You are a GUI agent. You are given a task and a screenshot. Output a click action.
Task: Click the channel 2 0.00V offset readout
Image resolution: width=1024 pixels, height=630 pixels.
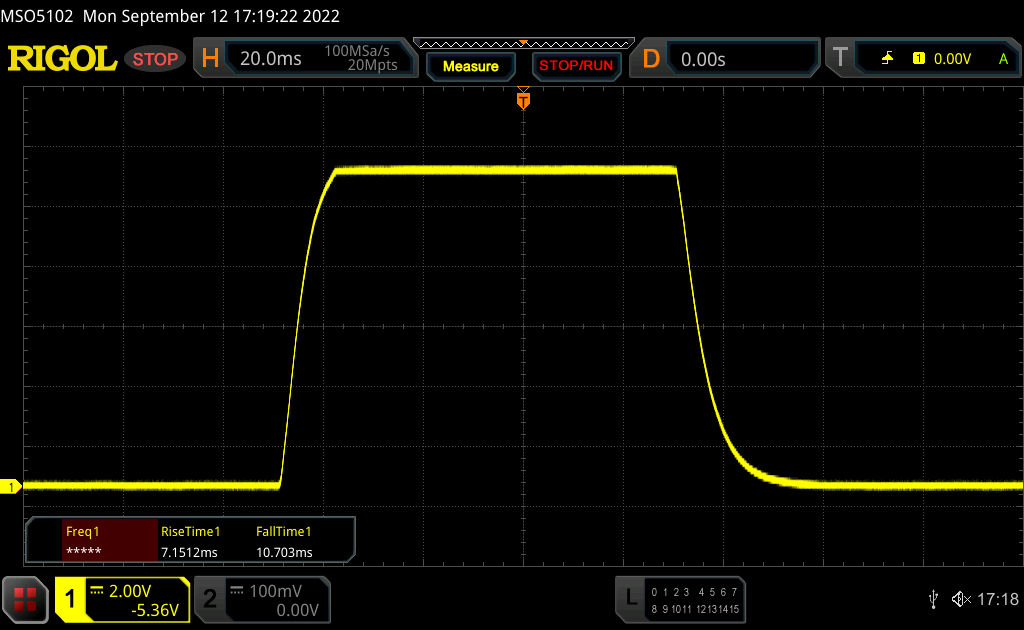pyautogui.click(x=297, y=610)
